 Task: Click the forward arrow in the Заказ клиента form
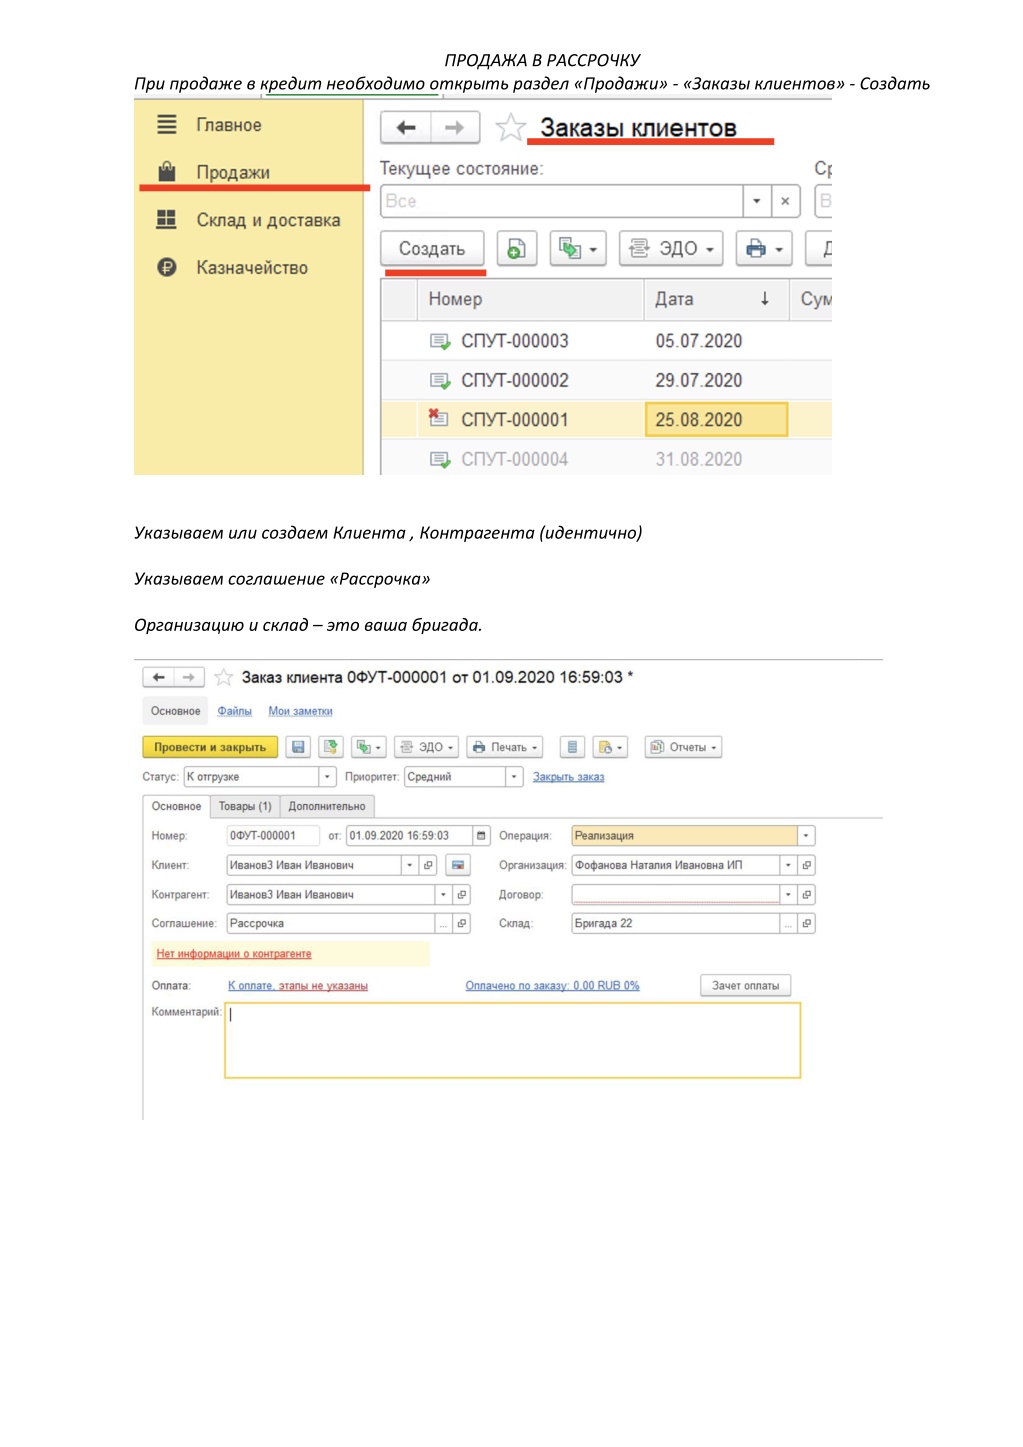189,677
